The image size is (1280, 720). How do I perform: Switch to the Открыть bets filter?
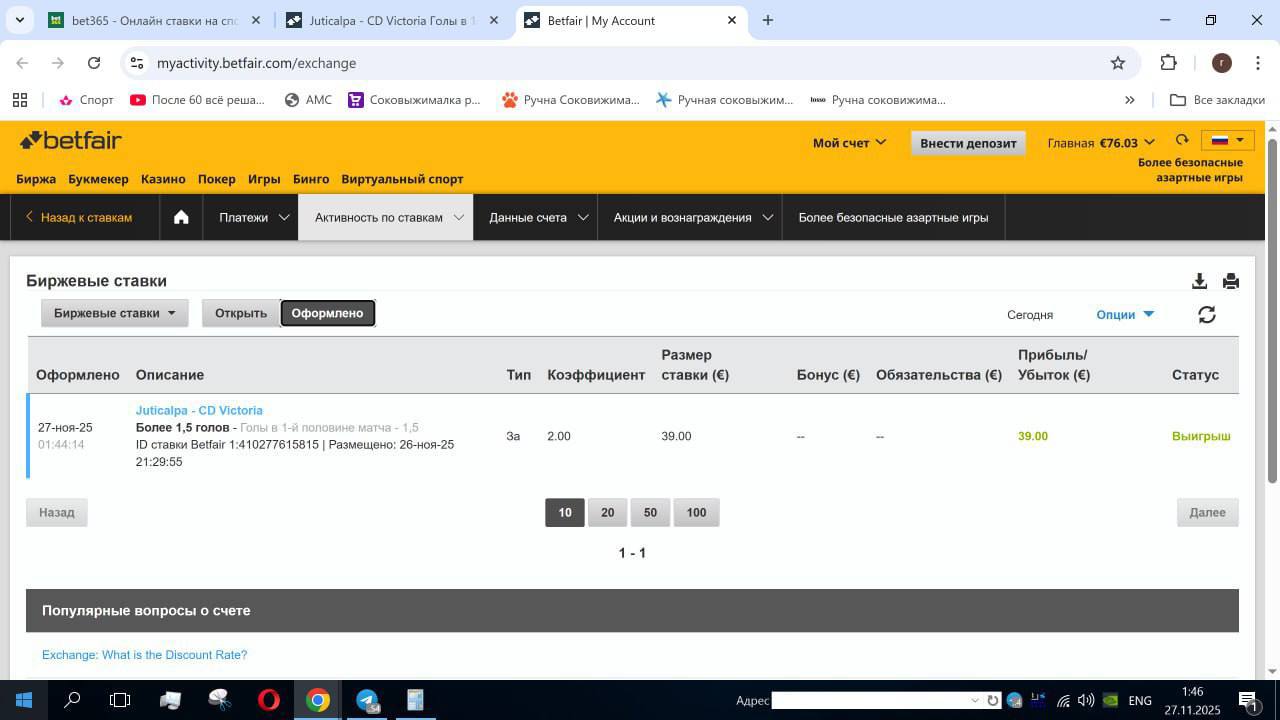[240, 313]
